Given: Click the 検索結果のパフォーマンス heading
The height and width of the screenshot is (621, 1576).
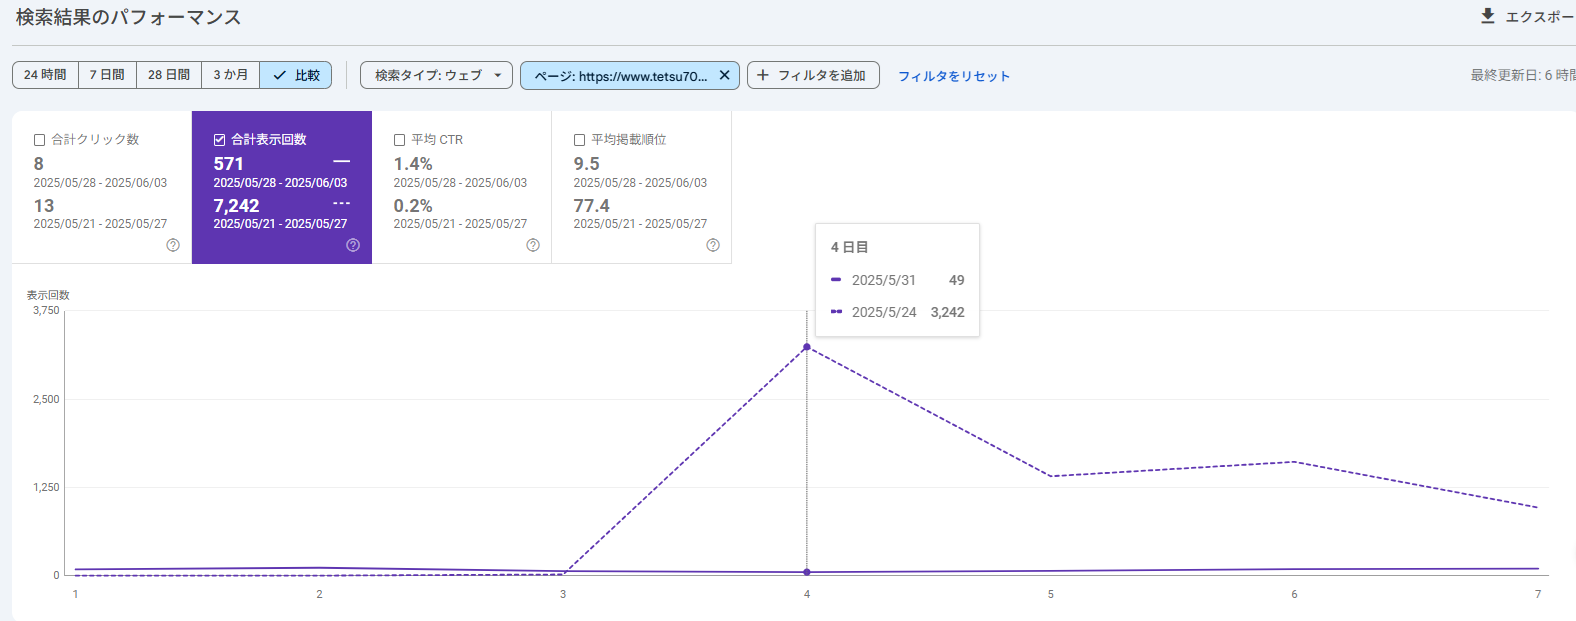Looking at the screenshot, I should [x=128, y=17].
